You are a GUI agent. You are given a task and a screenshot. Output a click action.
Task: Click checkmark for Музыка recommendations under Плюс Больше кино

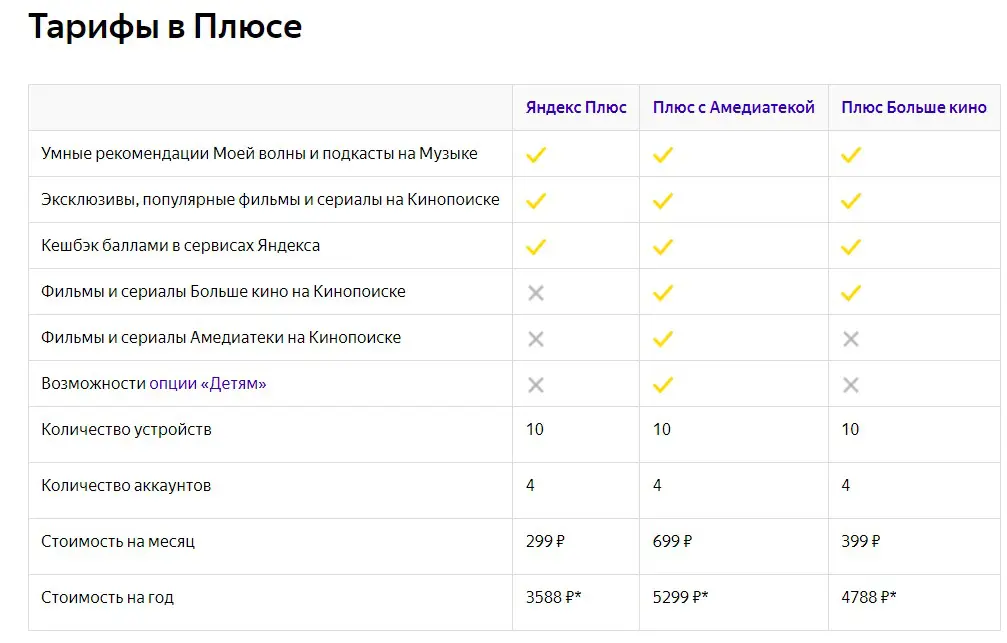[851, 155]
